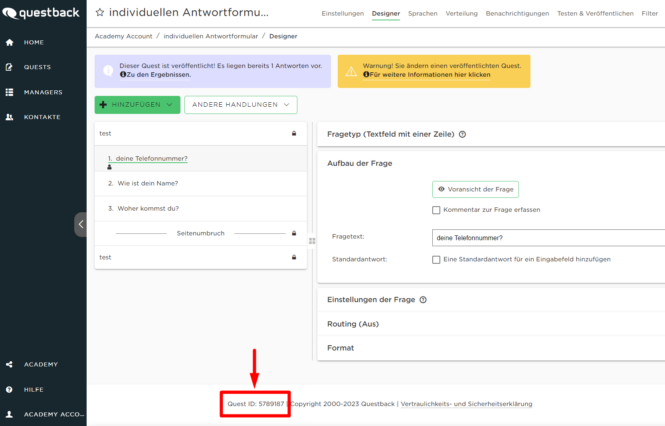Open Managers from the sidebar icon
665x426 pixels.
[10, 92]
